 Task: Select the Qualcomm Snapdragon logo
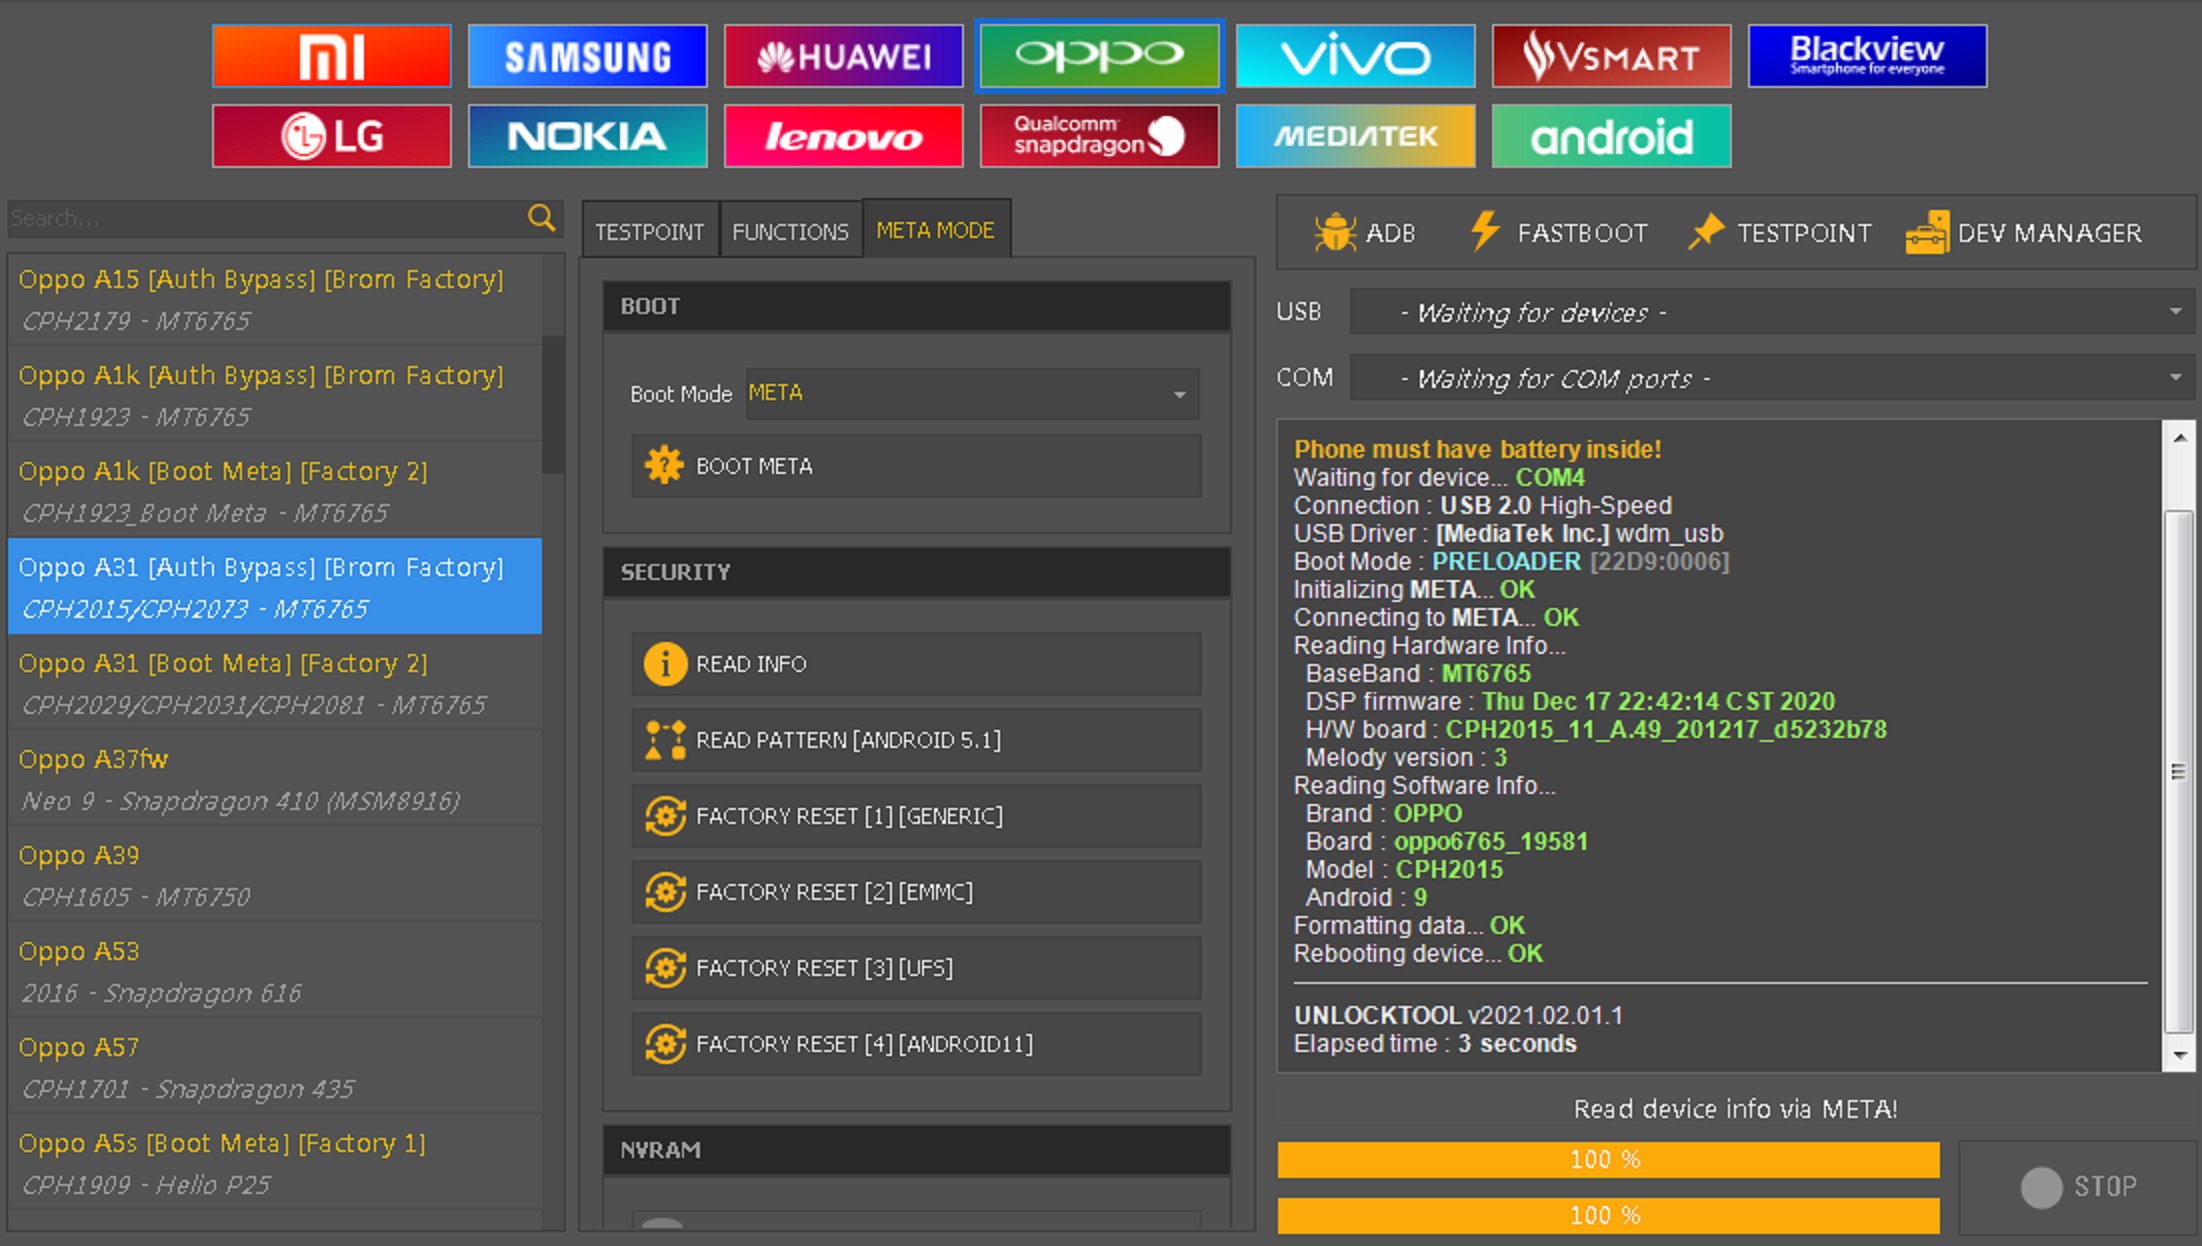pos(1099,136)
